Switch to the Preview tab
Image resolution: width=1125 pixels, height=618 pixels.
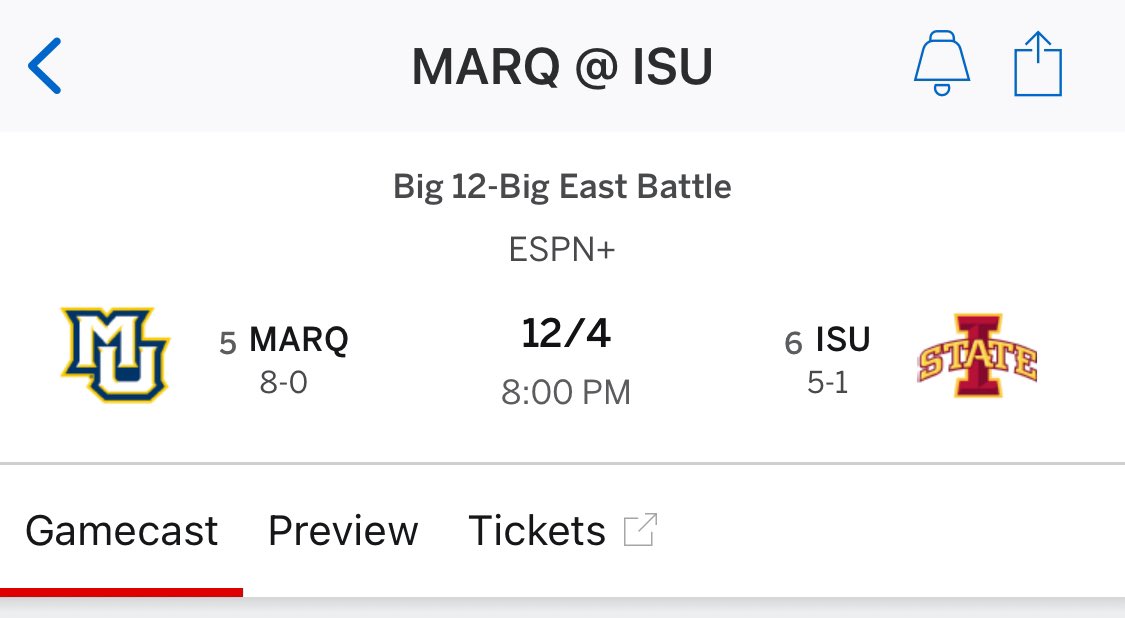[x=343, y=531]
